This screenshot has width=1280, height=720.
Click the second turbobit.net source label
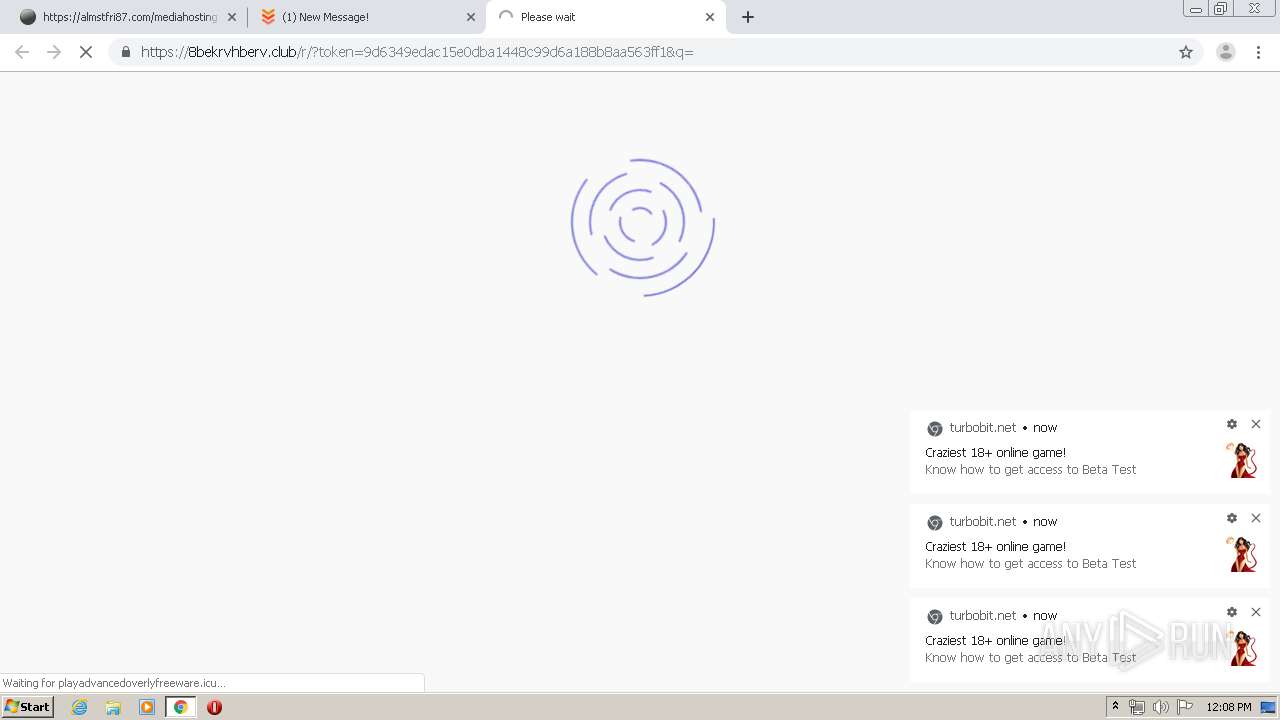point(983,521)
